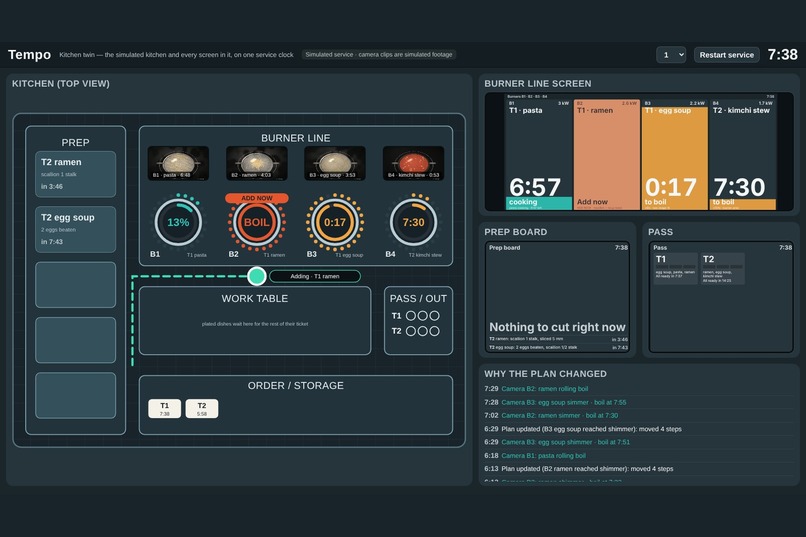This screenshot has width=806, height=537.
Task: Open the service speed dropdown showing 1
Action: [x=671, y=55]
